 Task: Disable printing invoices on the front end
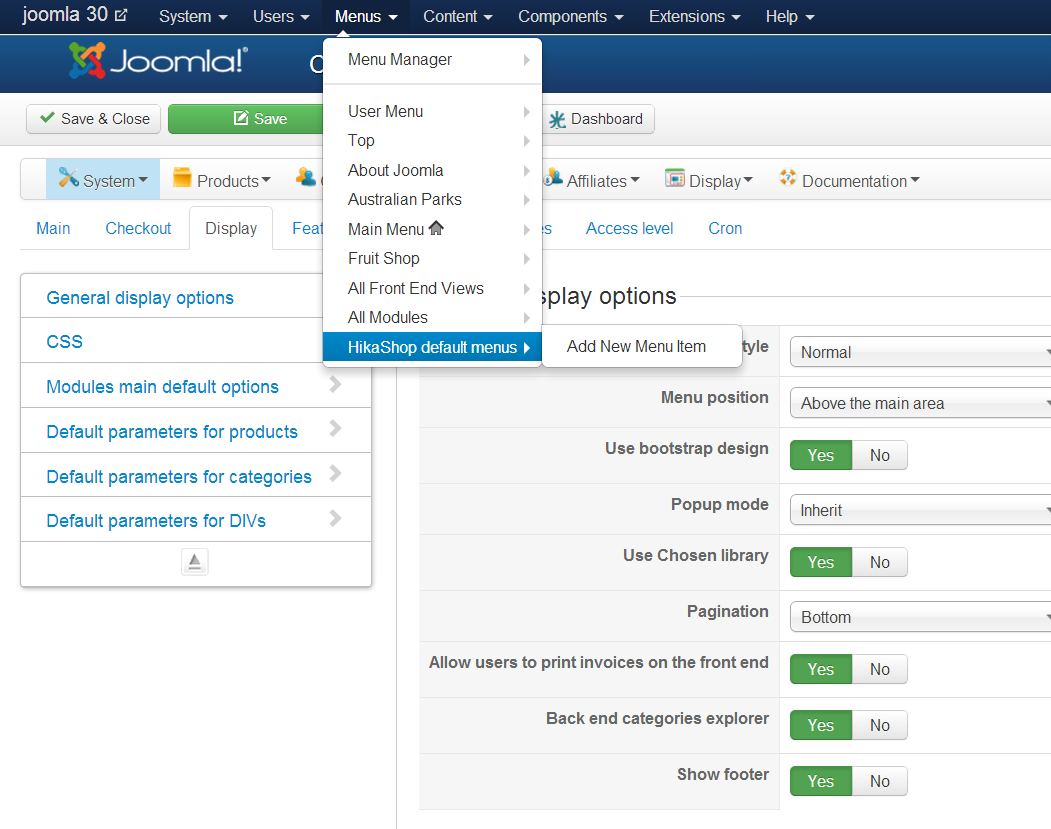[879, 669]
